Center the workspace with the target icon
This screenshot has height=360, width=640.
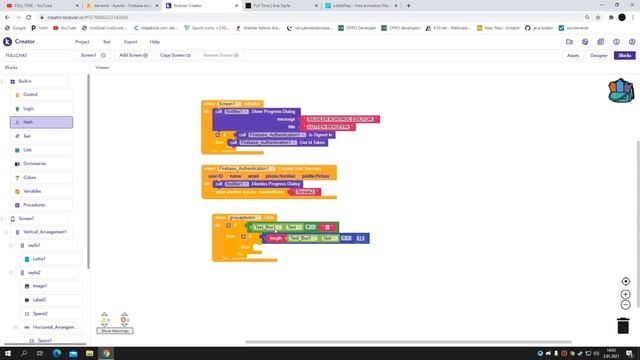click(x=625, y=281)
